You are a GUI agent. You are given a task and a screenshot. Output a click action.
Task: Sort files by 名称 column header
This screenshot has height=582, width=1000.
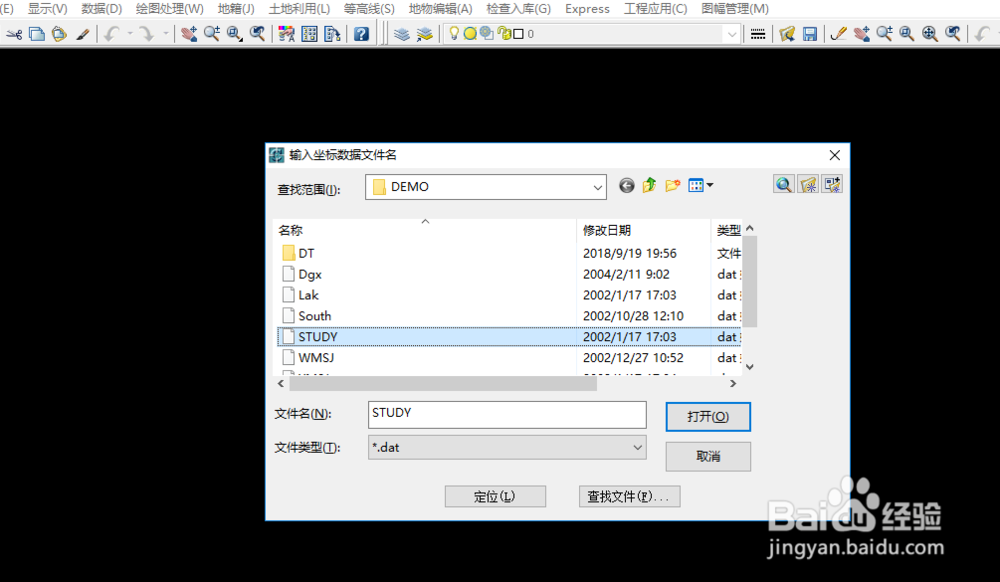[425, 230]
